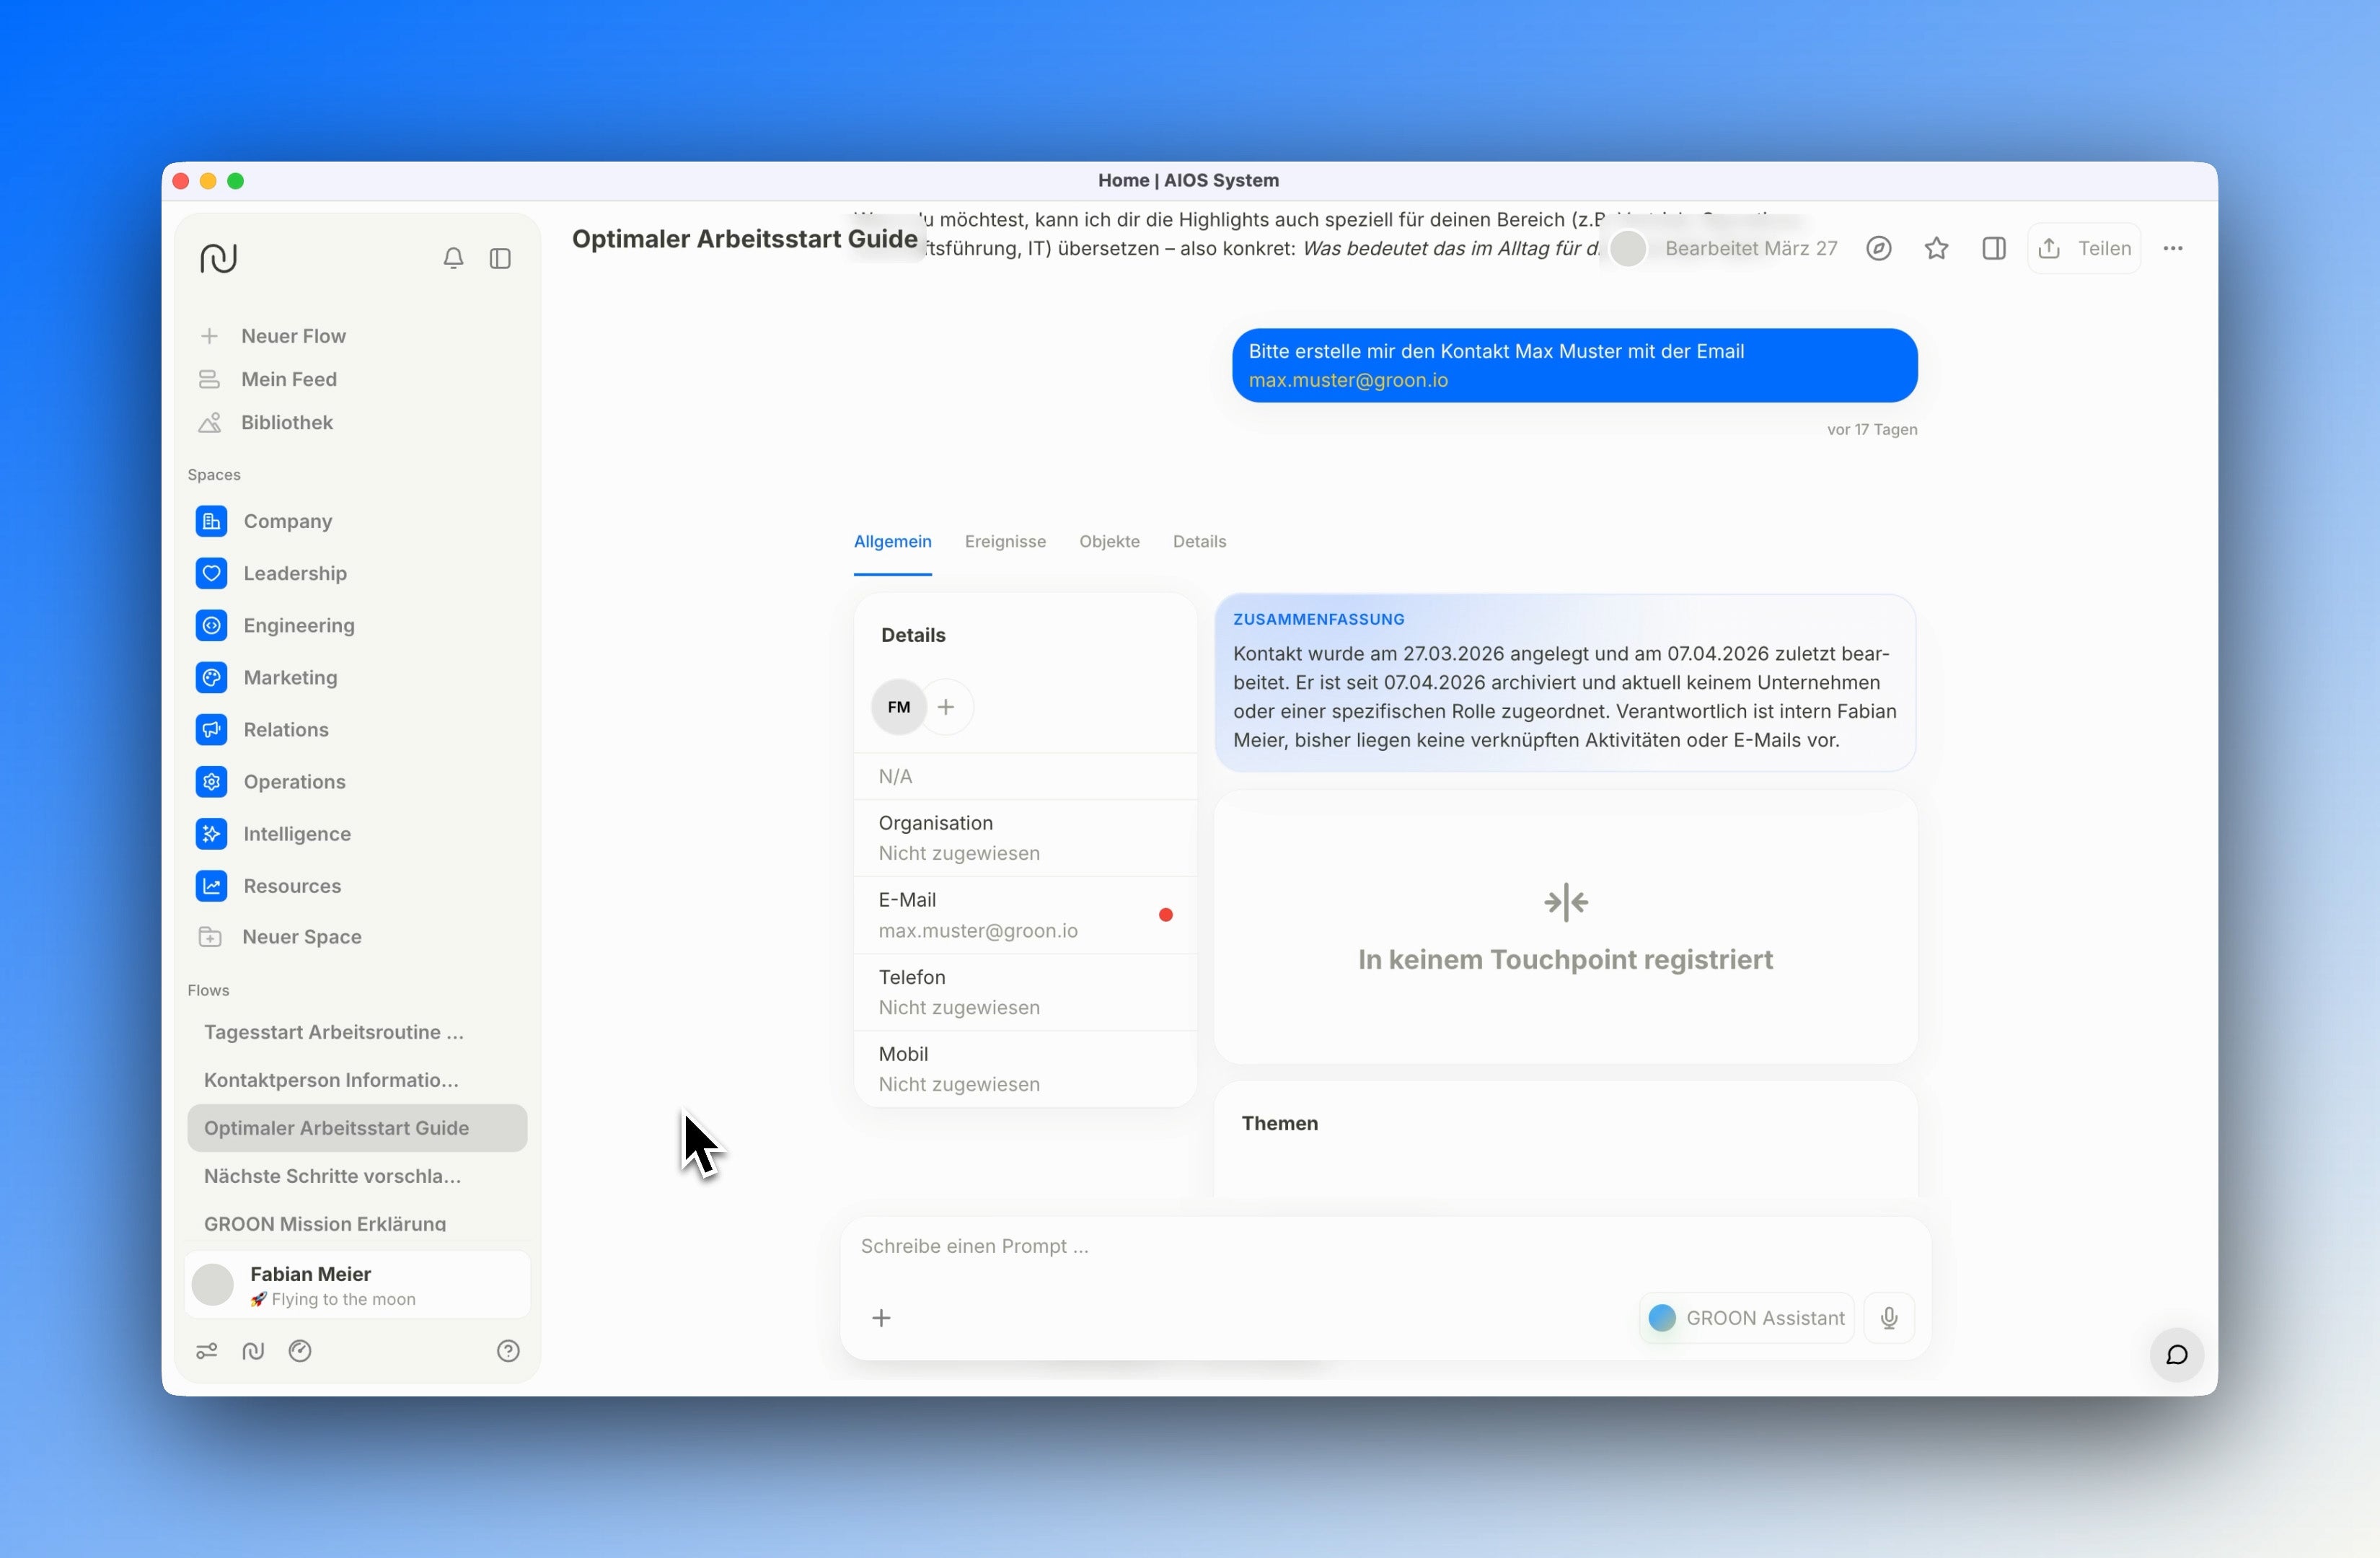Click the GROON icon in sidebar footer
This screenshot has height=1558, width=2380.
pos(253,1351)
